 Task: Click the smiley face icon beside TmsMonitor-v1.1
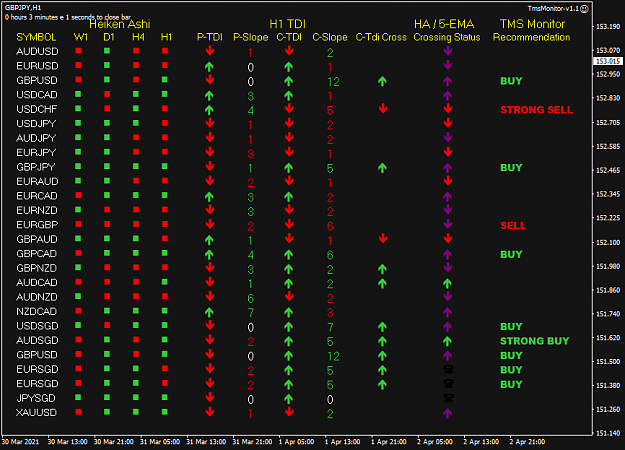coord(584,9)
